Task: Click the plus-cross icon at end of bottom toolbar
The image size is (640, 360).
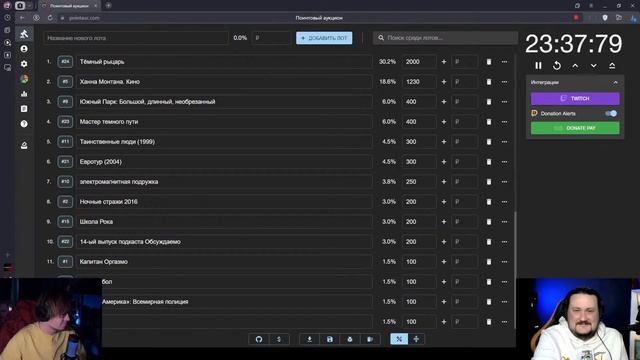Action: [416, 339]
